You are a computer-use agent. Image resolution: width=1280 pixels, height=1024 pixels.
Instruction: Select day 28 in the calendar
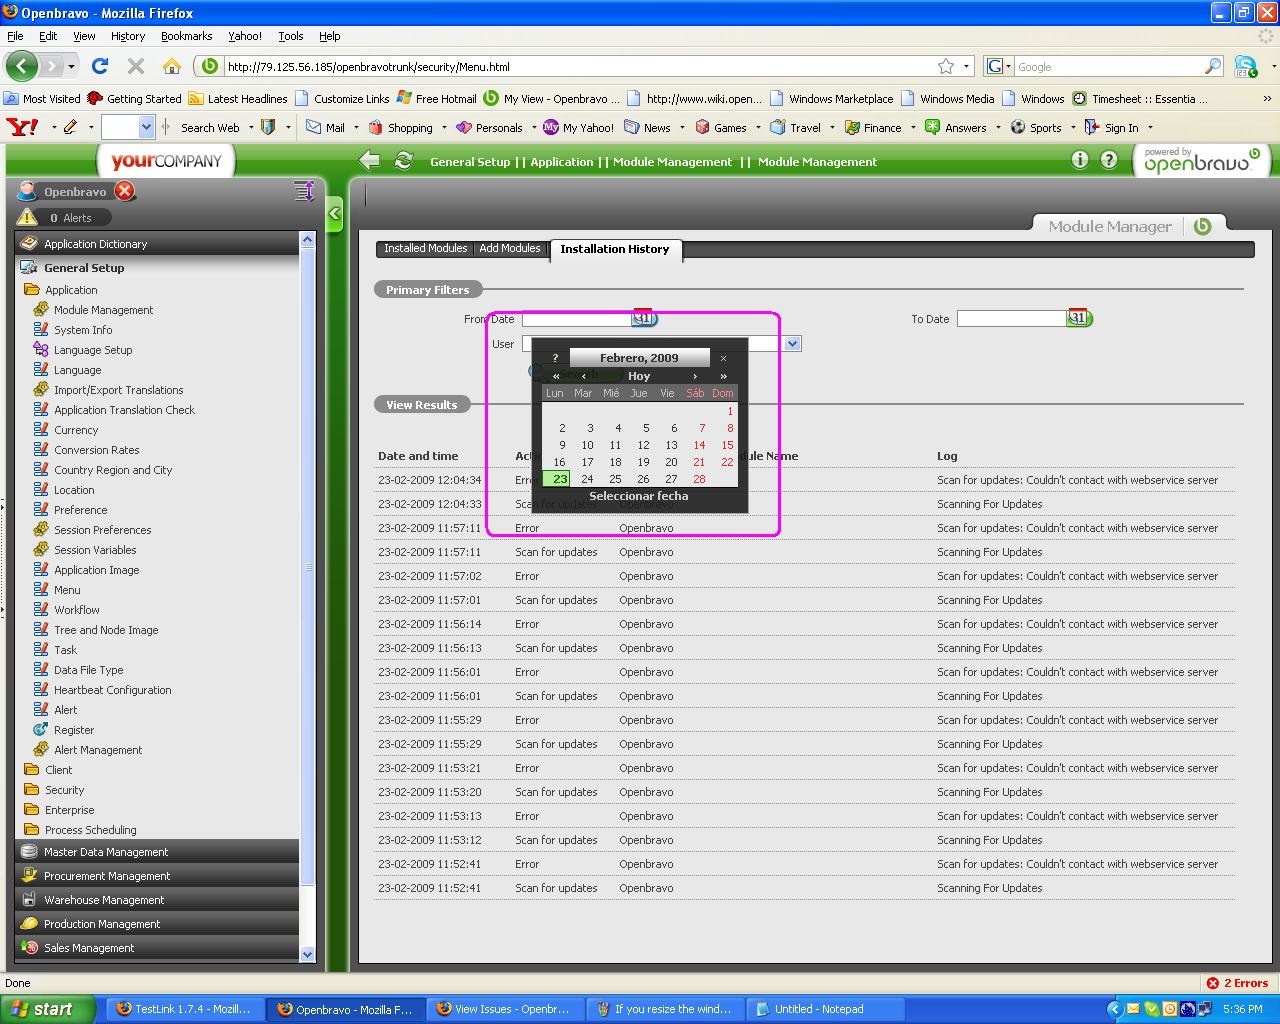pyautogui.click(x=699, y=479)
